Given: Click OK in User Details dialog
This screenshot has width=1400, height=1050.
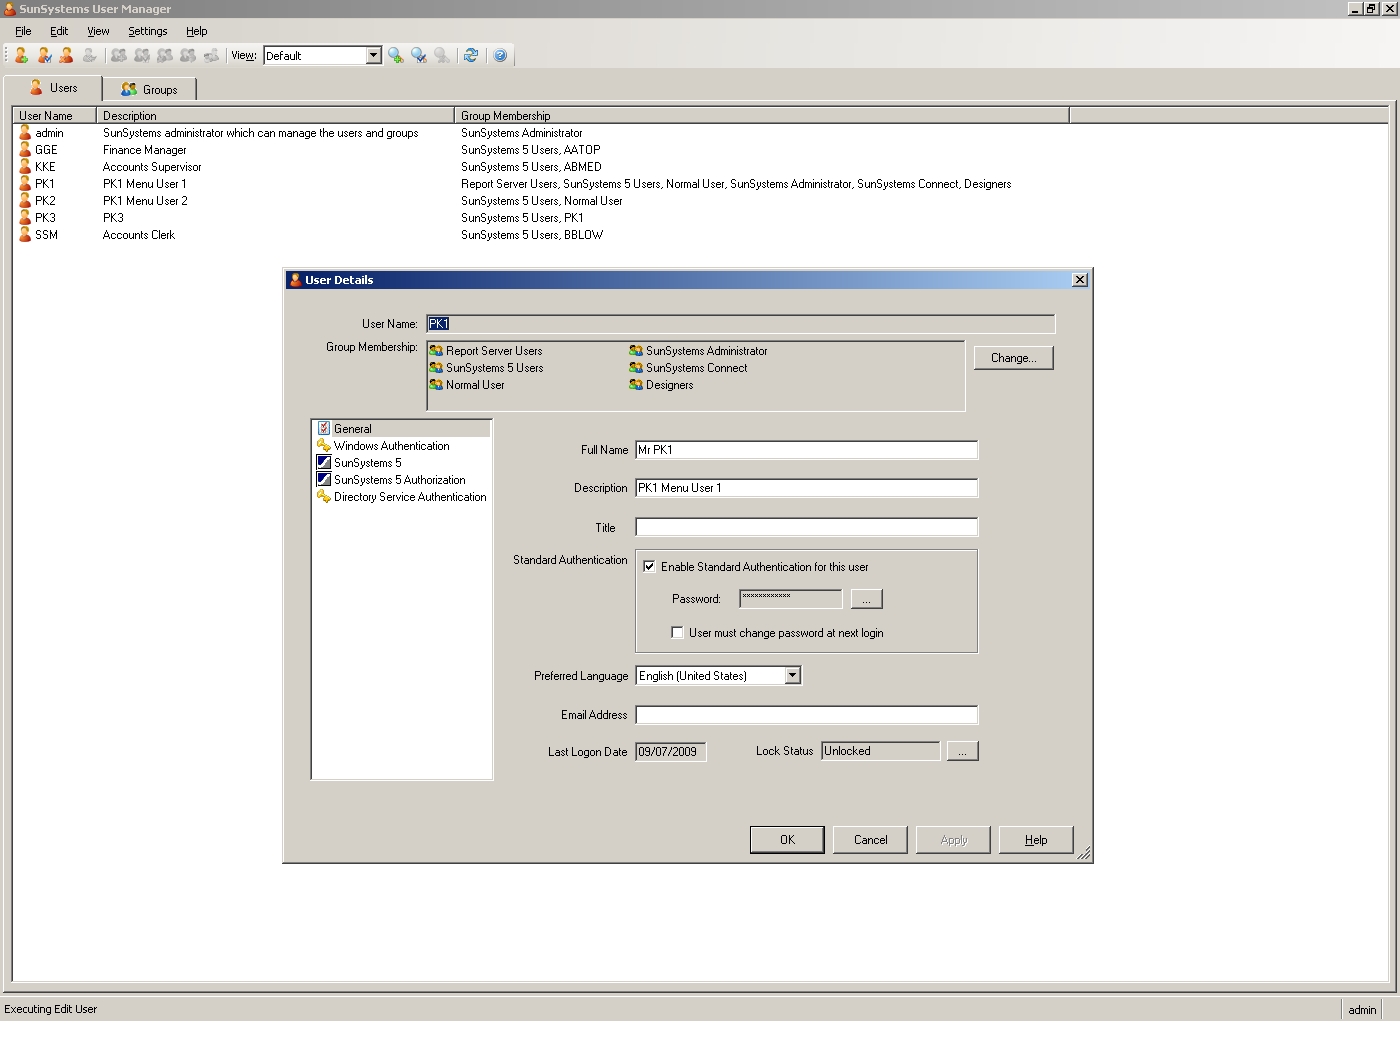Looking at the screenshot, I should 787,840.
